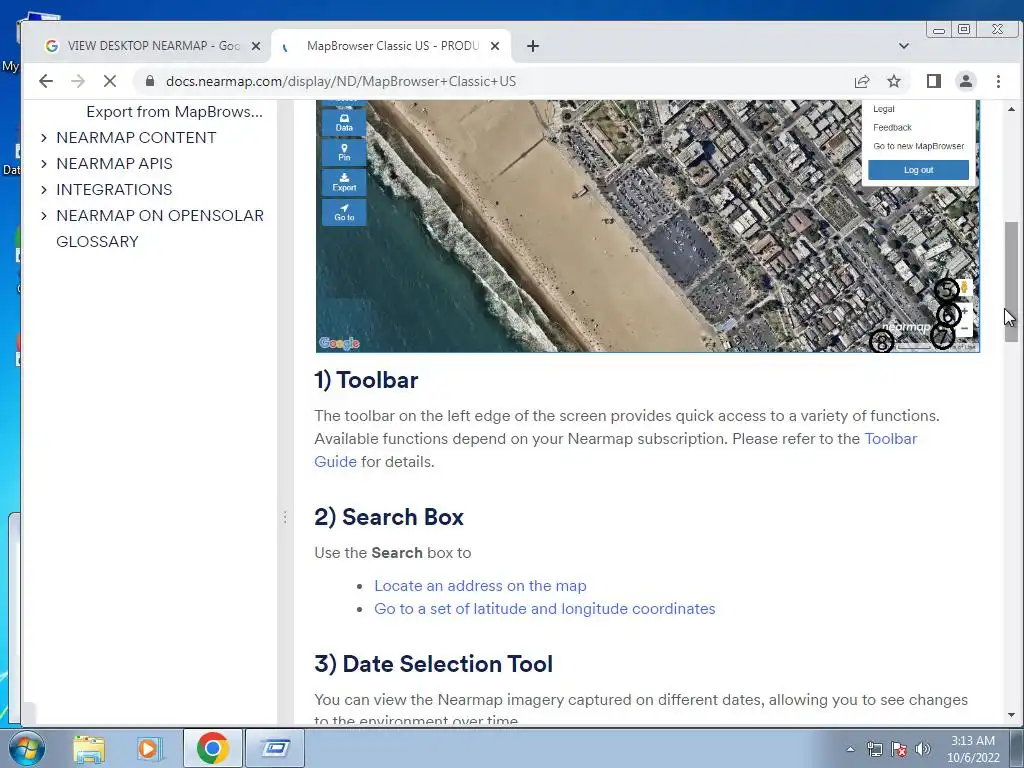Expand the INTEGRATIONS section

pyautogui.click(x=44, y=190)
